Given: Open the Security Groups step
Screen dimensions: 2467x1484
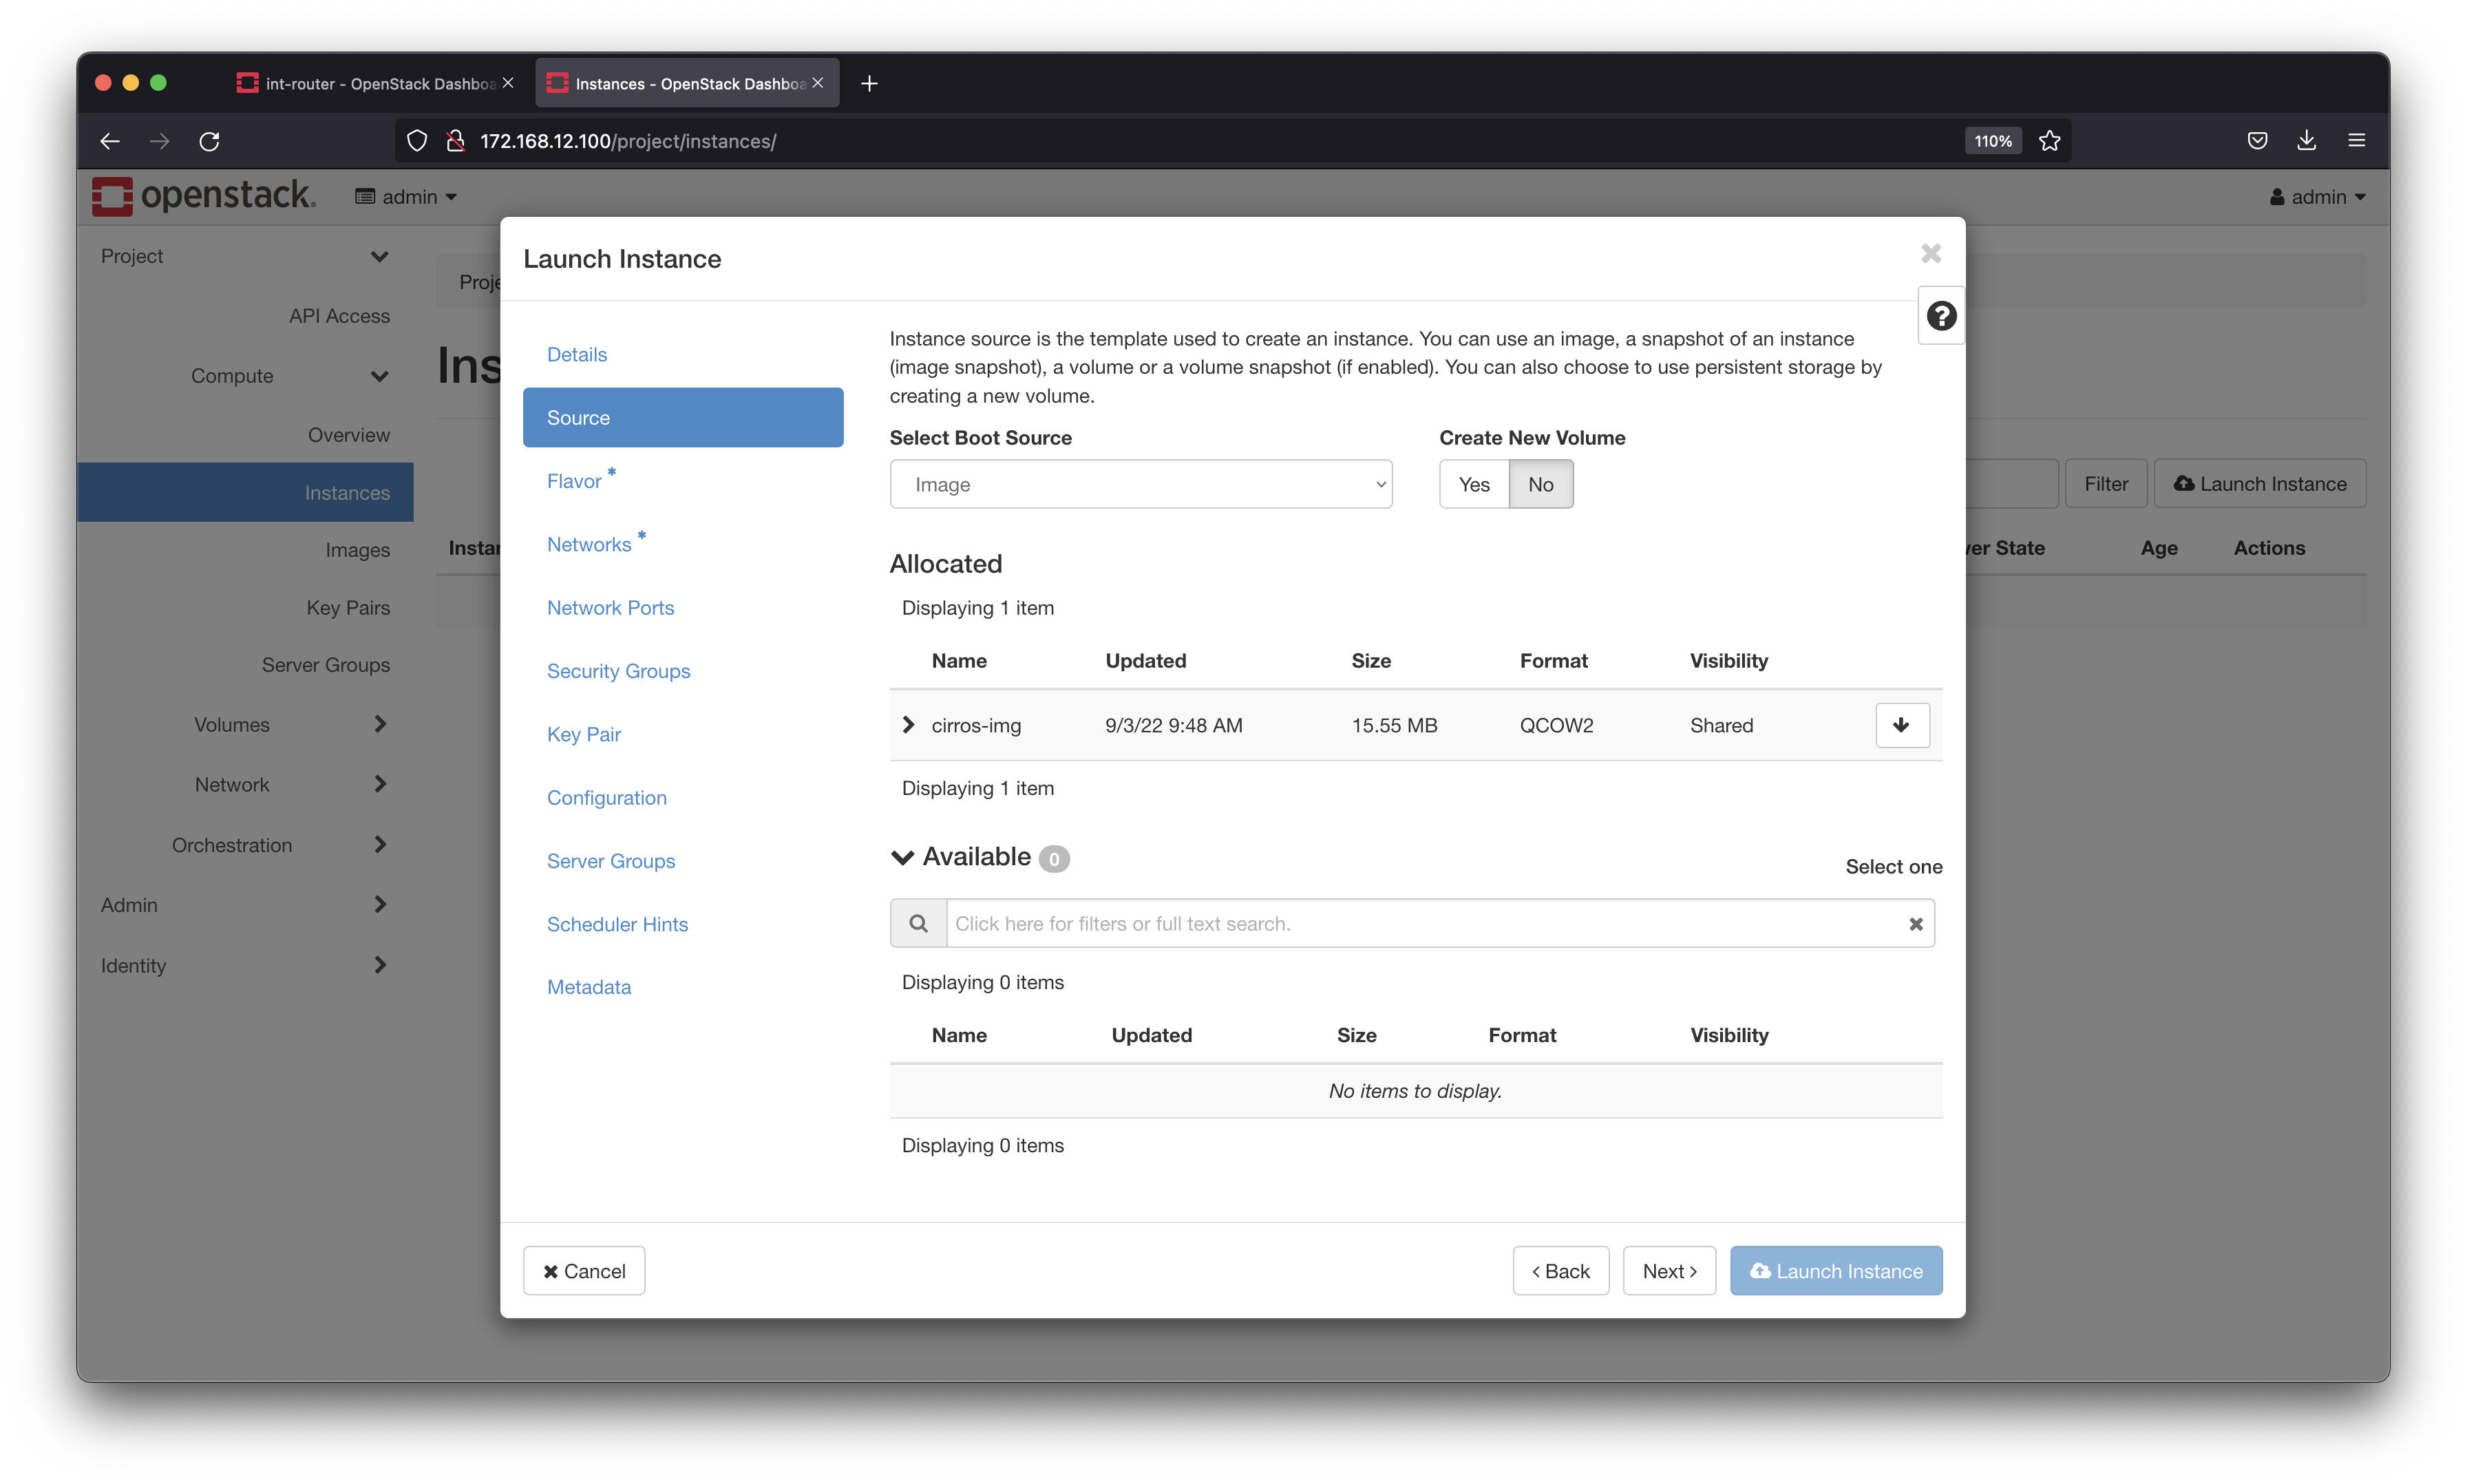Looking at the screenshot, I should click(x=618, y=671).
